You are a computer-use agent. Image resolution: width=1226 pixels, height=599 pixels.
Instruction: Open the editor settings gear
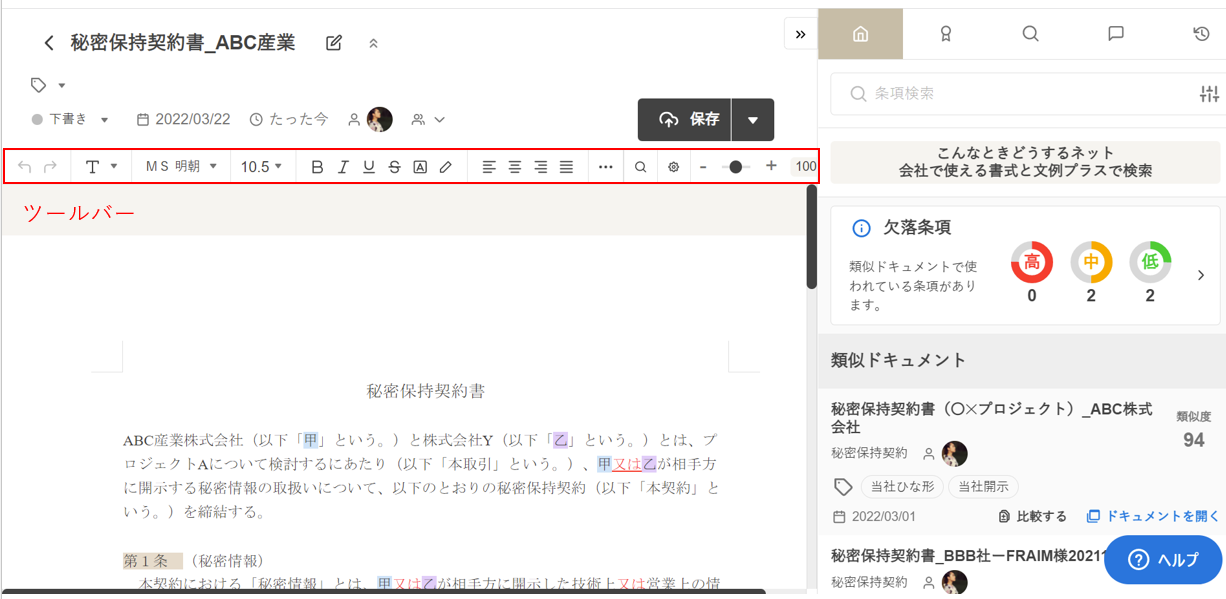pos(674,167)
